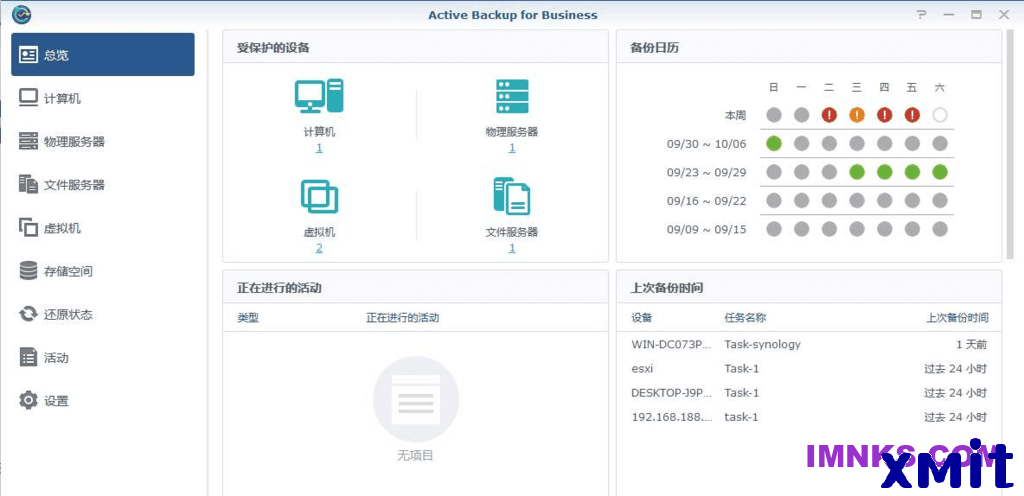Click the 虚拟机 overlapping squares icon in protected devices
Image resolution: width=1024 pixels, height=496 pixels.
coord(319,197)
